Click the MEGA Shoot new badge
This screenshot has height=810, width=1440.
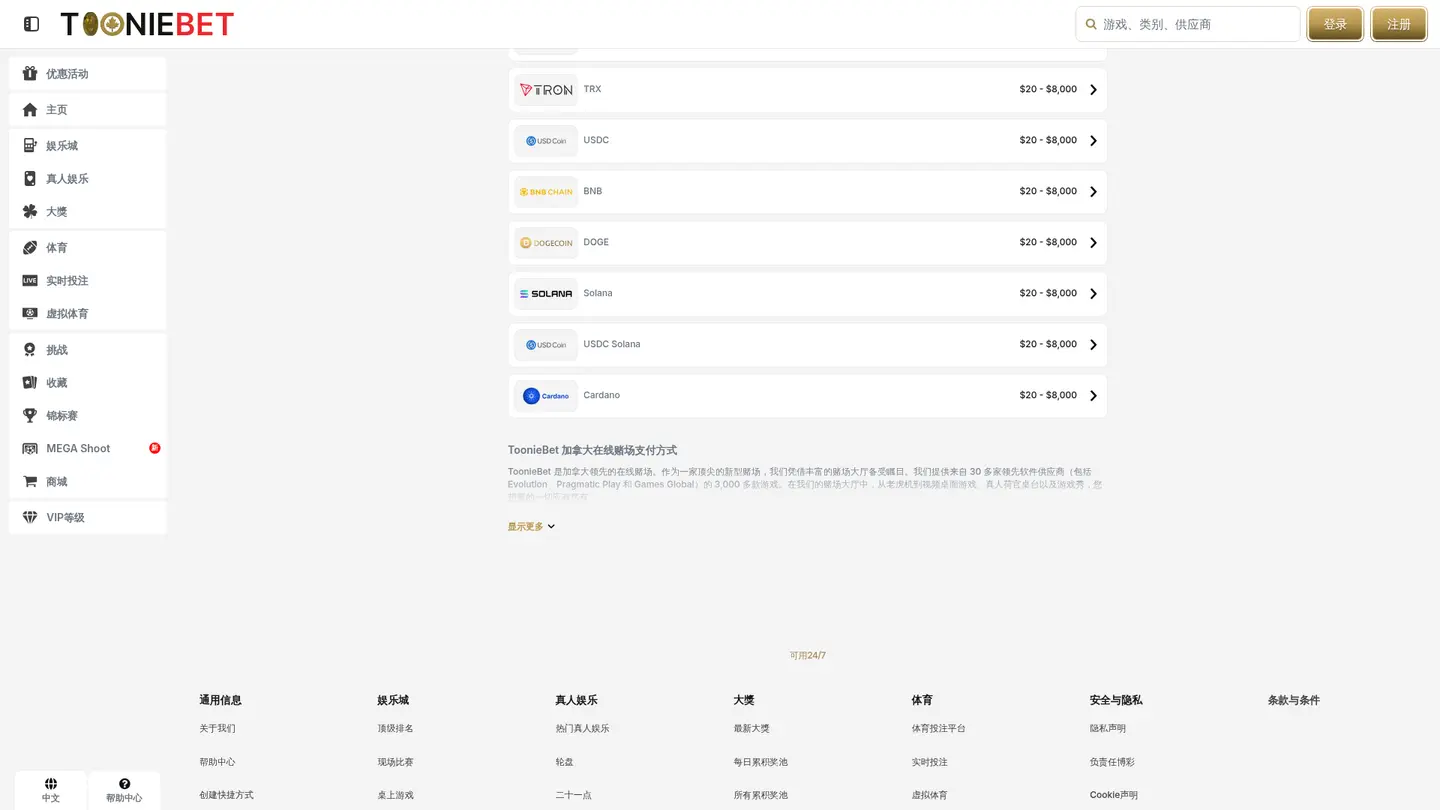pyautogui.click(x=155, y=448)
